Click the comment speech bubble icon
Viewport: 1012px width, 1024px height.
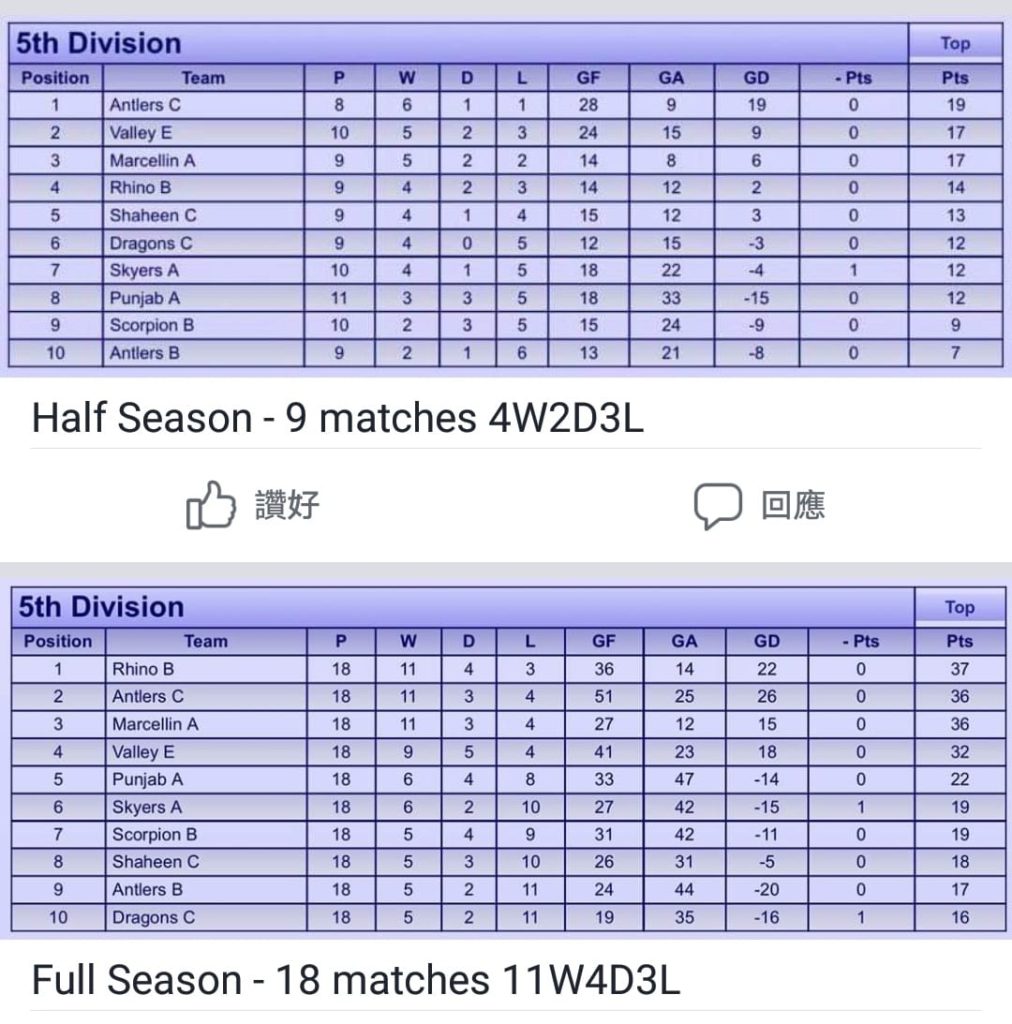pyautogui.click(x=718, y=505)
